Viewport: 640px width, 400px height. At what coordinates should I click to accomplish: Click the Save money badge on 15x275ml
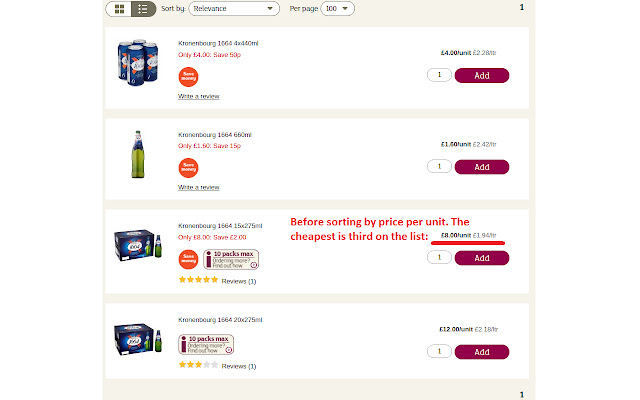click(187, 260)
